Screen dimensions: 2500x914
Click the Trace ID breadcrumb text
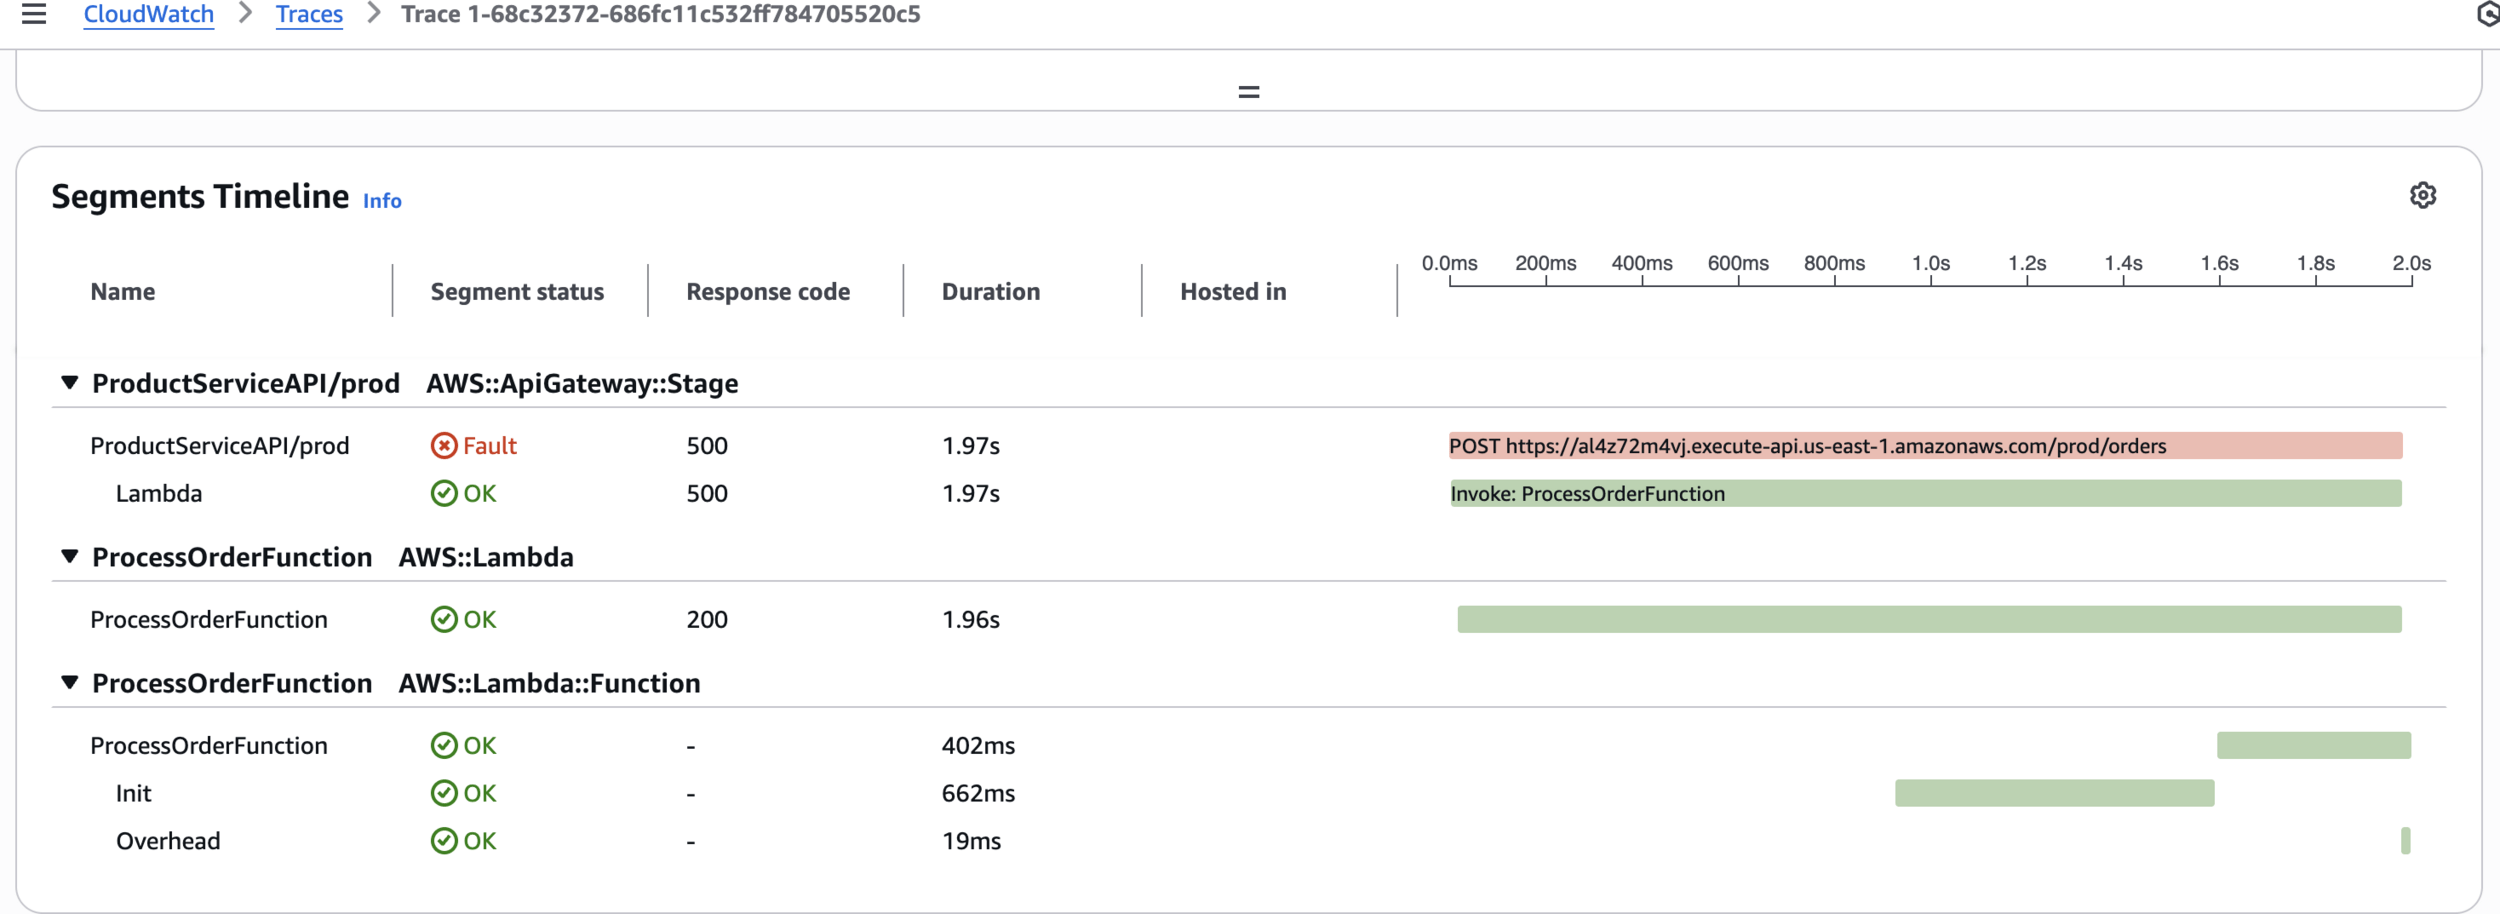pyautogui.click(x=661, y=14)
